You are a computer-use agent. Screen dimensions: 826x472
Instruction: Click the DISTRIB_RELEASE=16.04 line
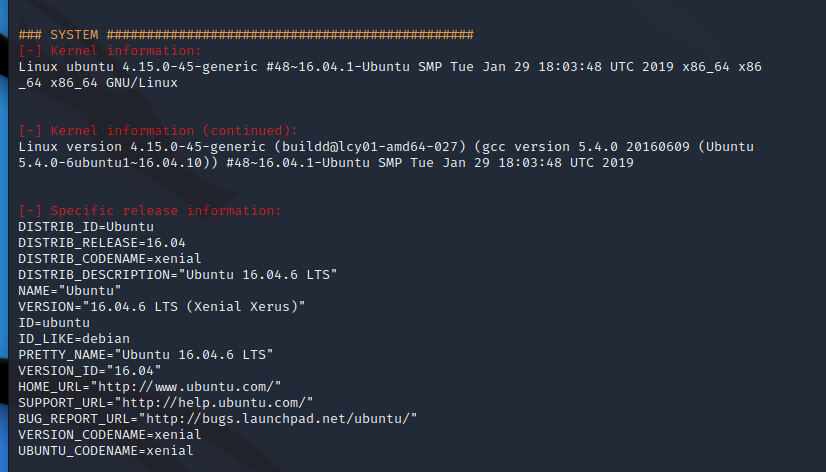(x=102, y=243)
